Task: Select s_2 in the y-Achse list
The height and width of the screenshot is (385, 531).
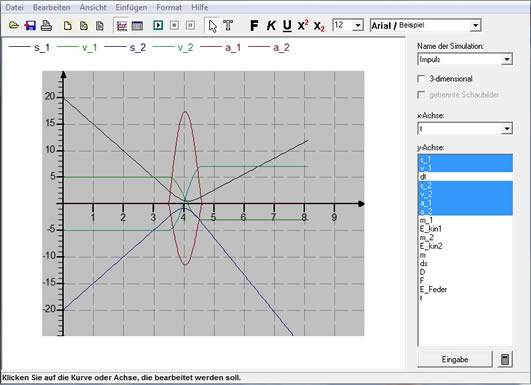Action: (x=465, y=186)
